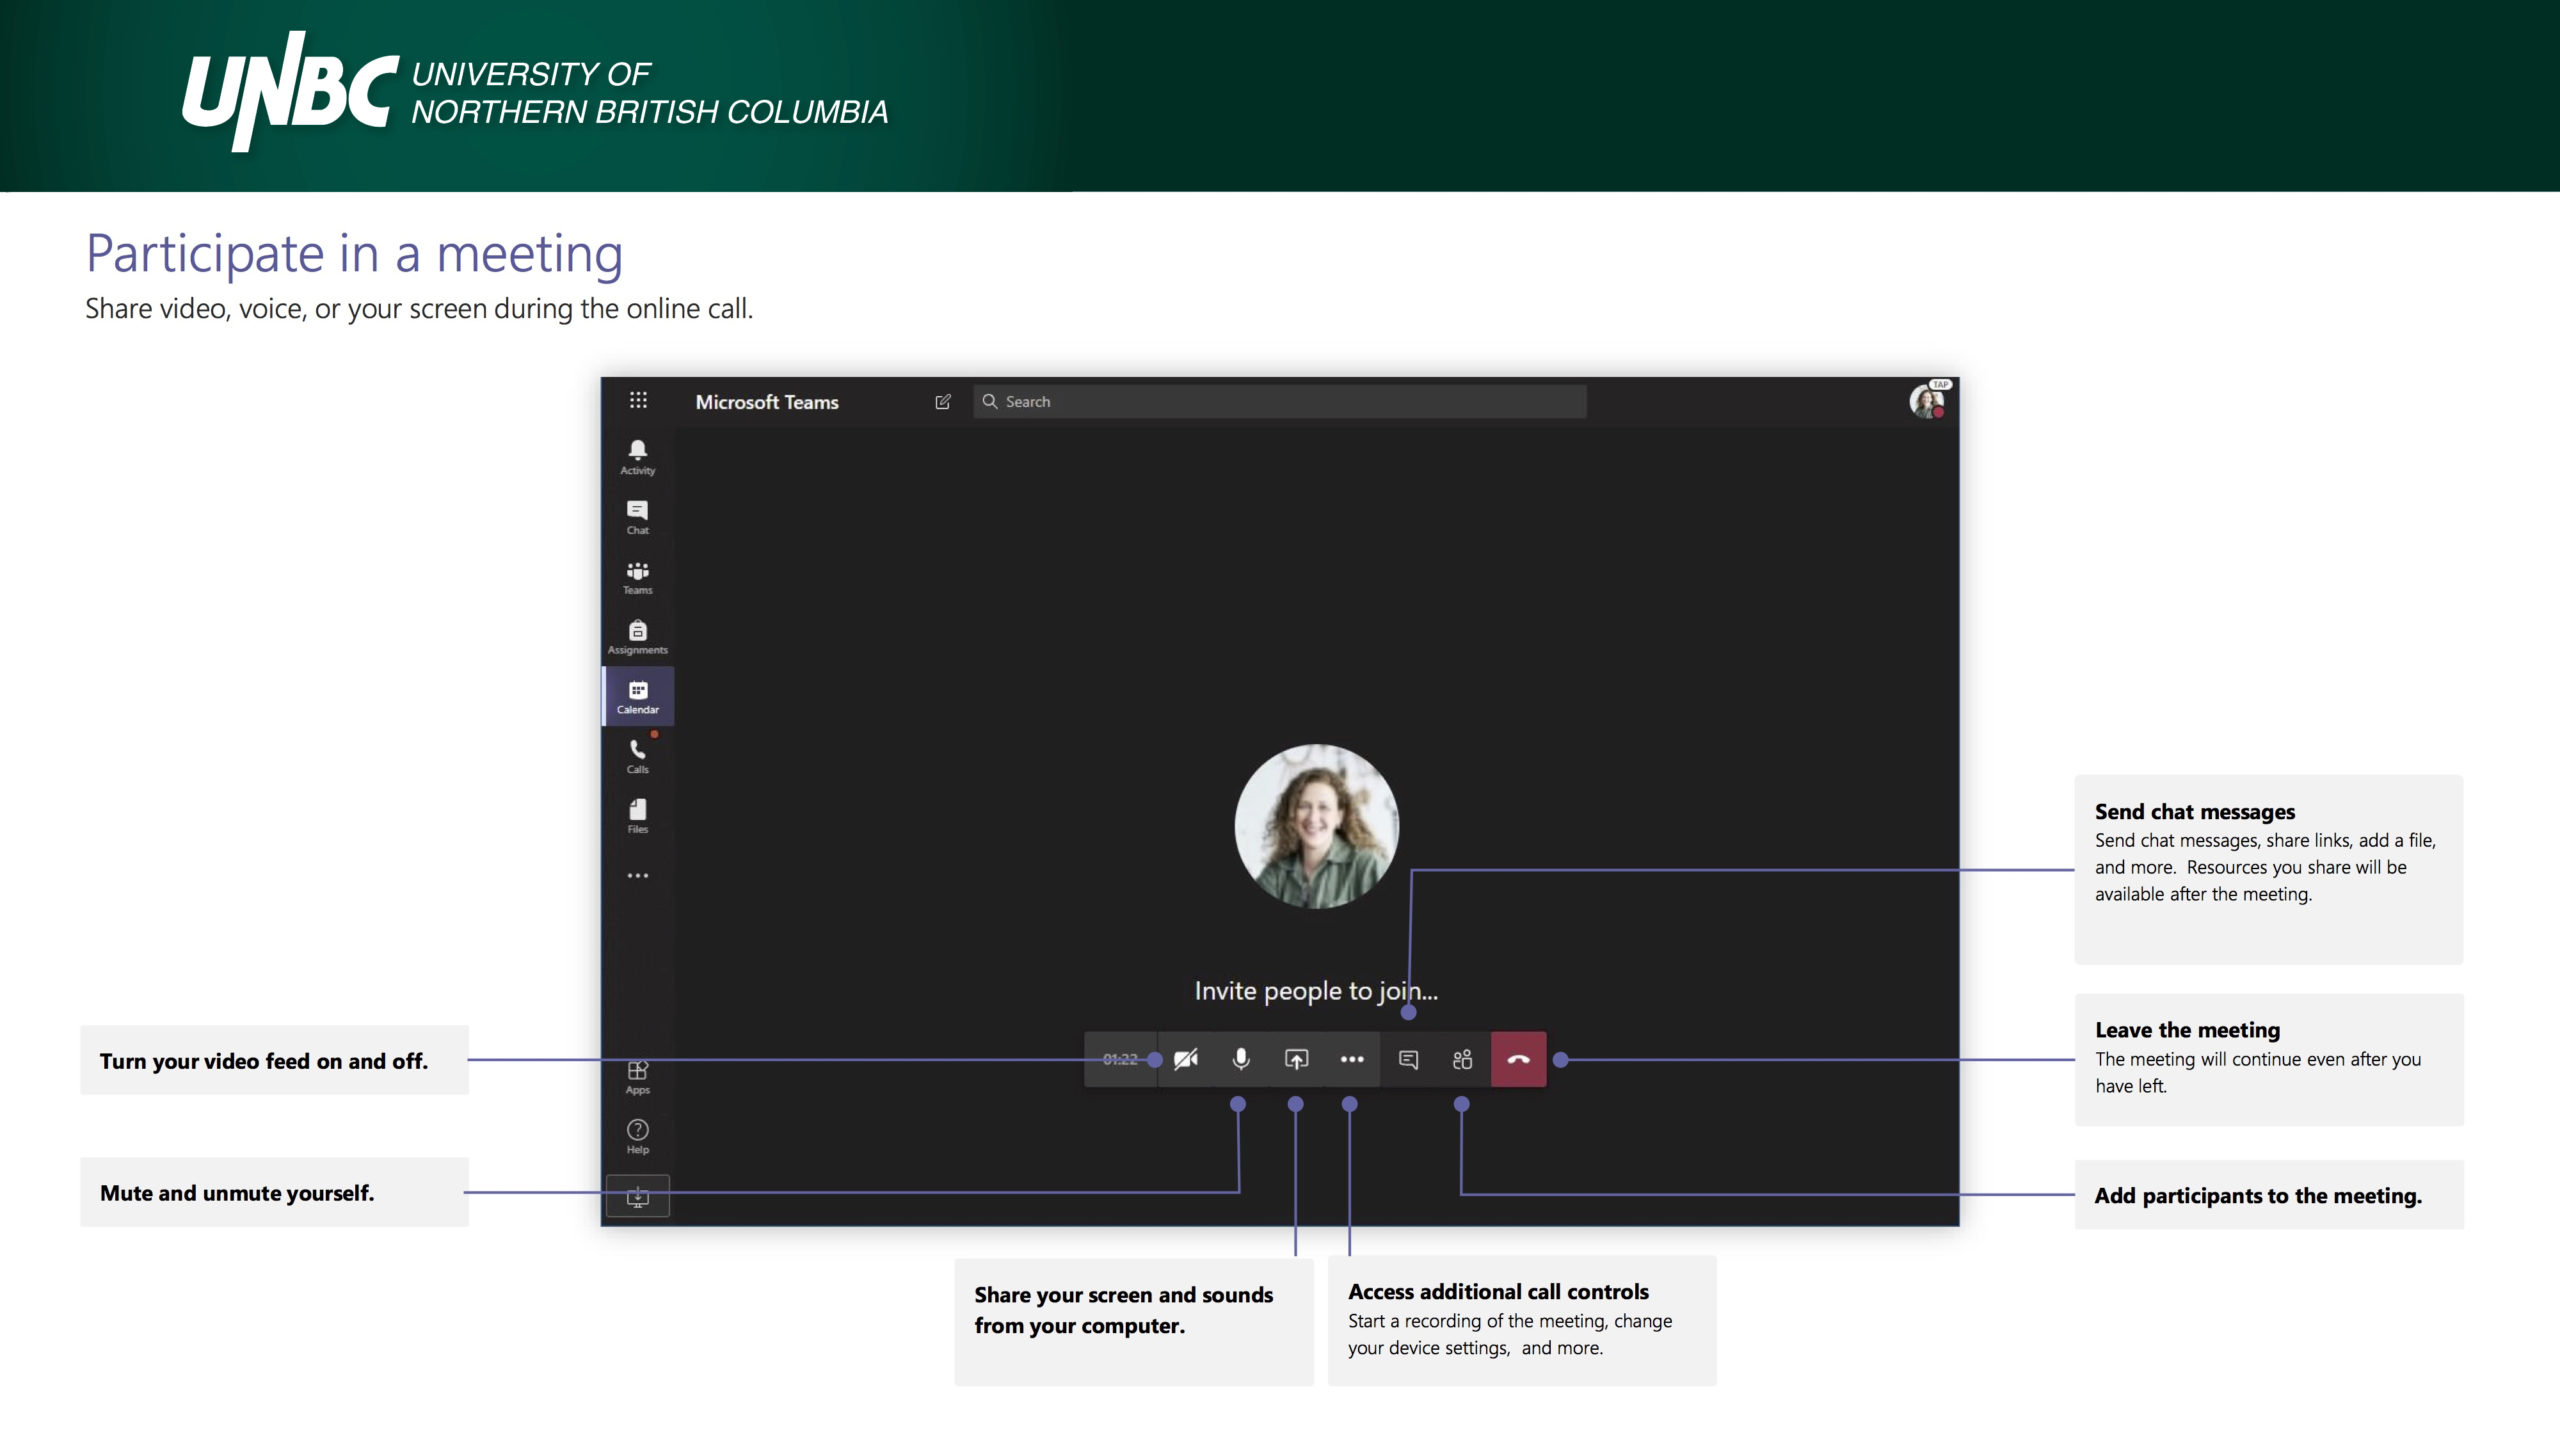2560x1440 pixels.
Task: Expand more apps ellipsis in sidebar
Action: [637, 875]
